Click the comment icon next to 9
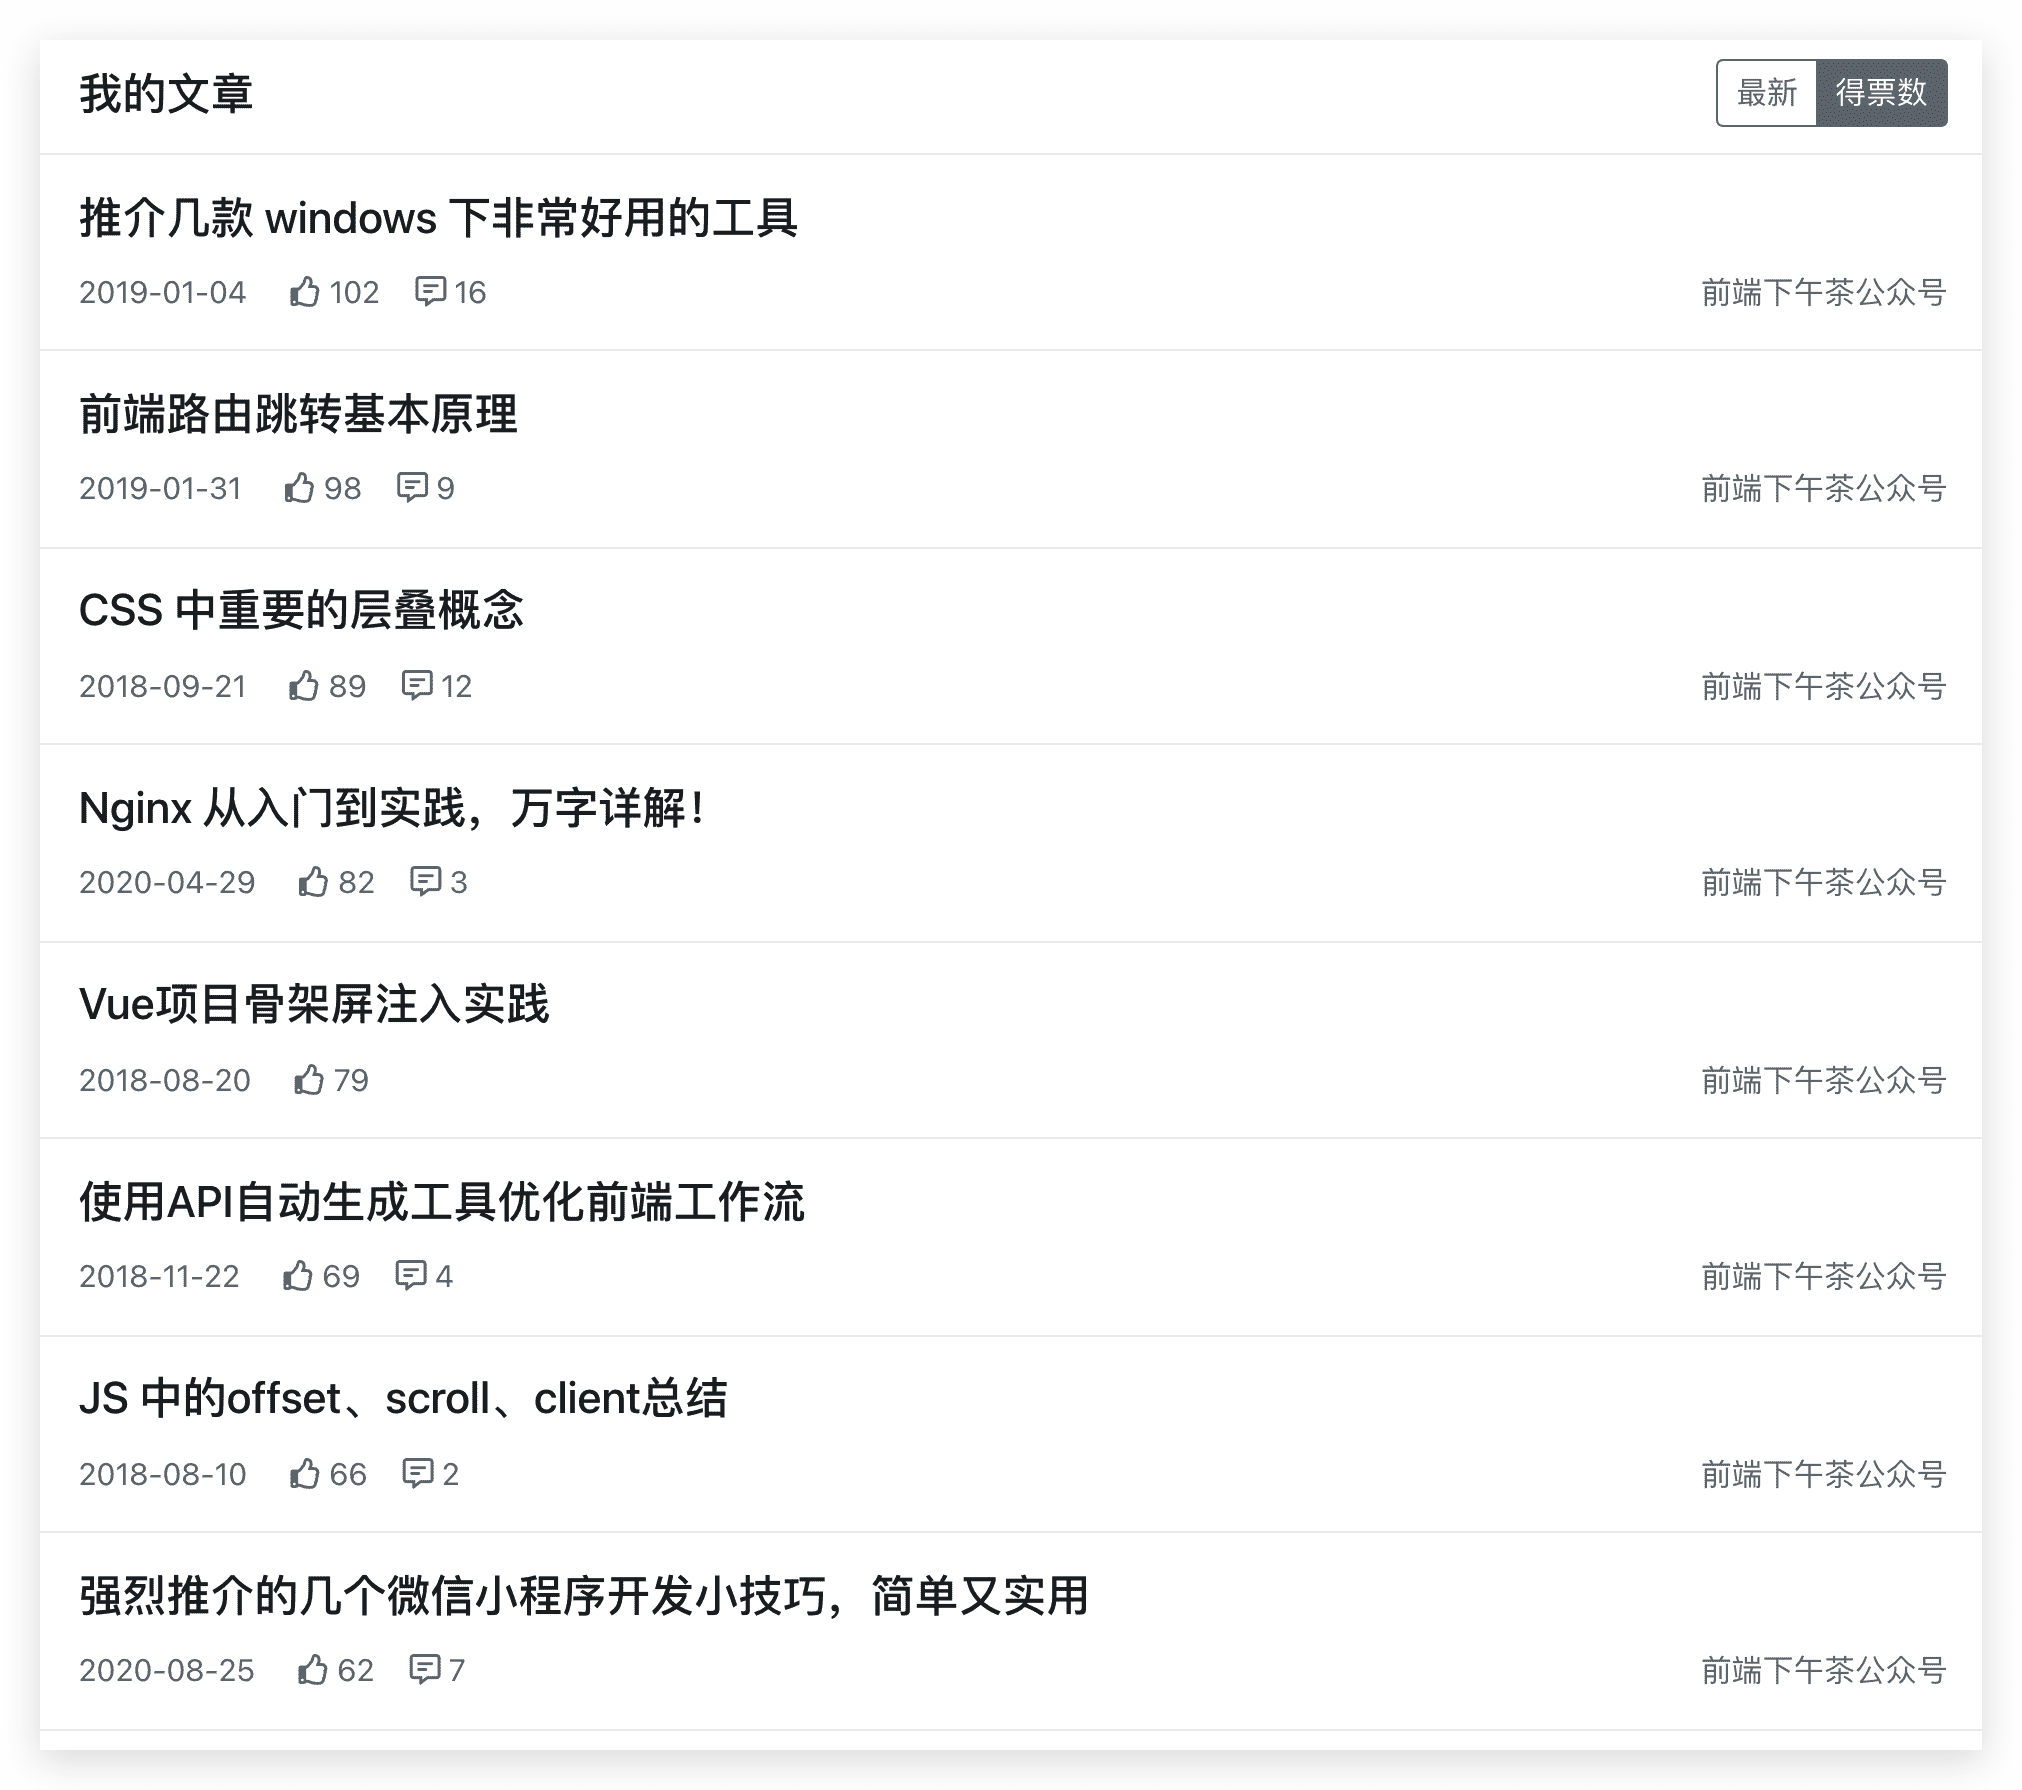The height and width of the screenshot is (1790, 2022). 412,487
